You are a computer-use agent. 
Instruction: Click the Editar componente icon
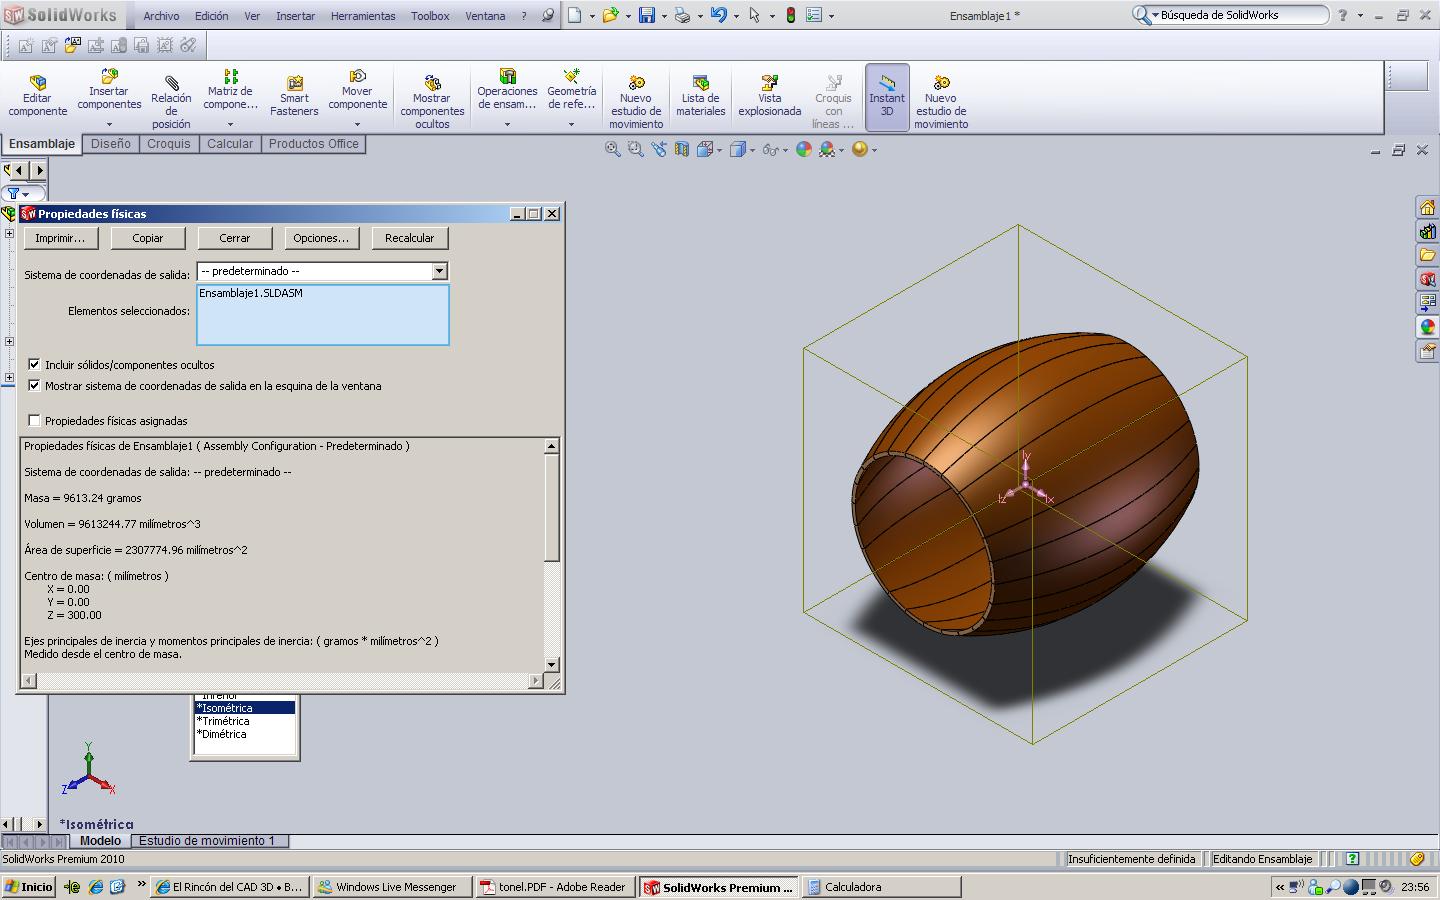[x=37, y=82]
